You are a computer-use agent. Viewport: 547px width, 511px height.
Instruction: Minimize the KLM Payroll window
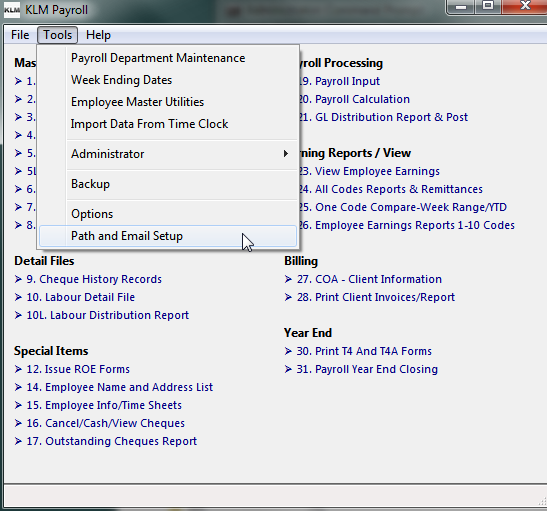461,7
